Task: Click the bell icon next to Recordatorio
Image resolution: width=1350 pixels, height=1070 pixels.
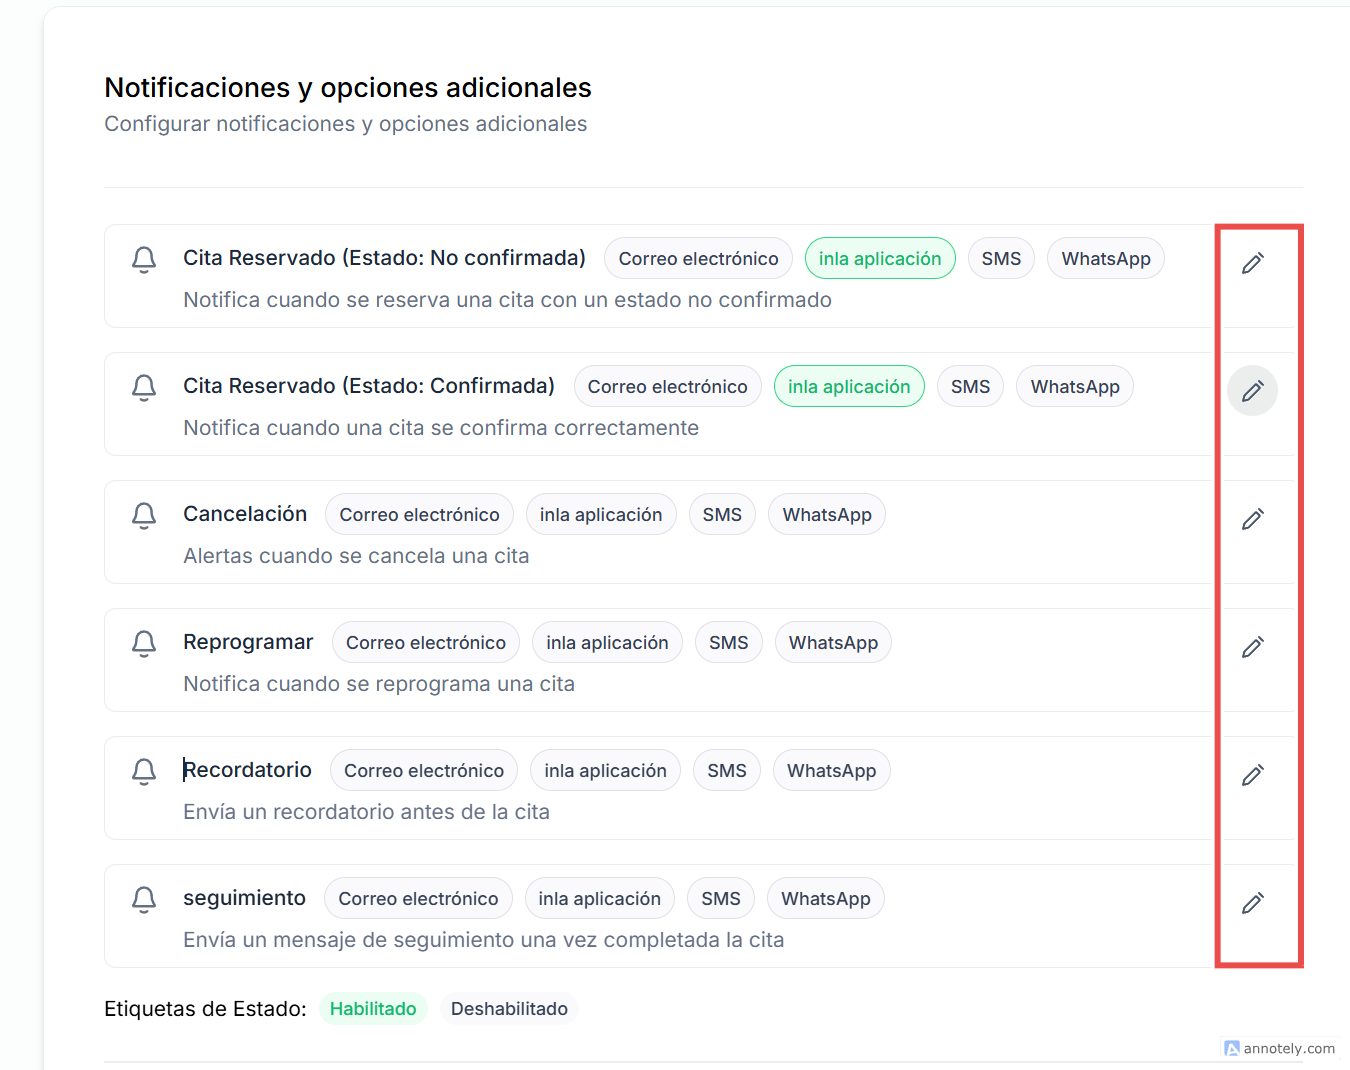Action: (144, 771)
